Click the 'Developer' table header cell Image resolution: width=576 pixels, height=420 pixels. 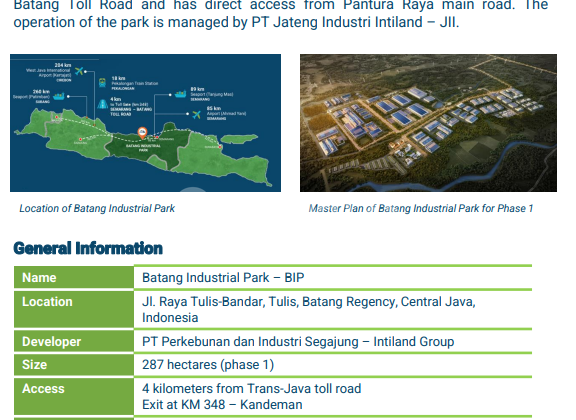coord(74,341)
